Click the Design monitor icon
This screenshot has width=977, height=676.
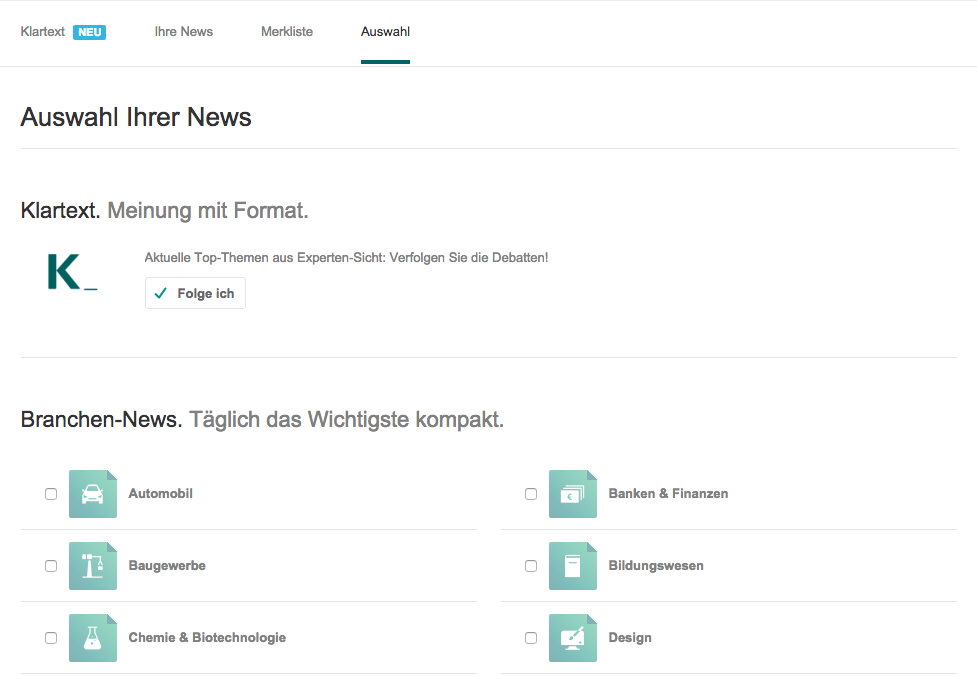[x=573, y=638]
